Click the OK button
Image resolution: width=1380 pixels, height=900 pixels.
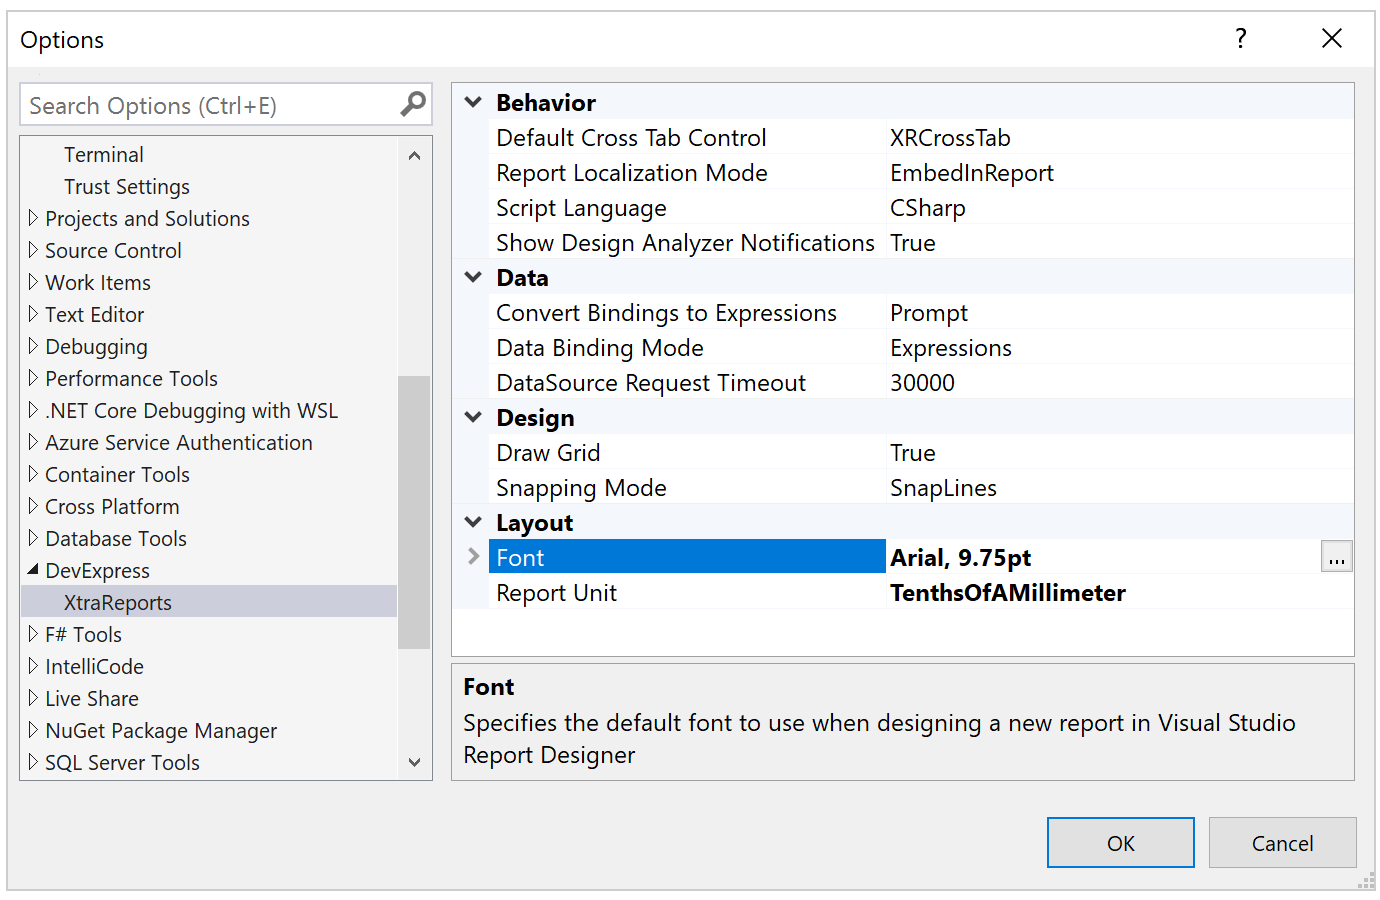(x=1120, y=842)
